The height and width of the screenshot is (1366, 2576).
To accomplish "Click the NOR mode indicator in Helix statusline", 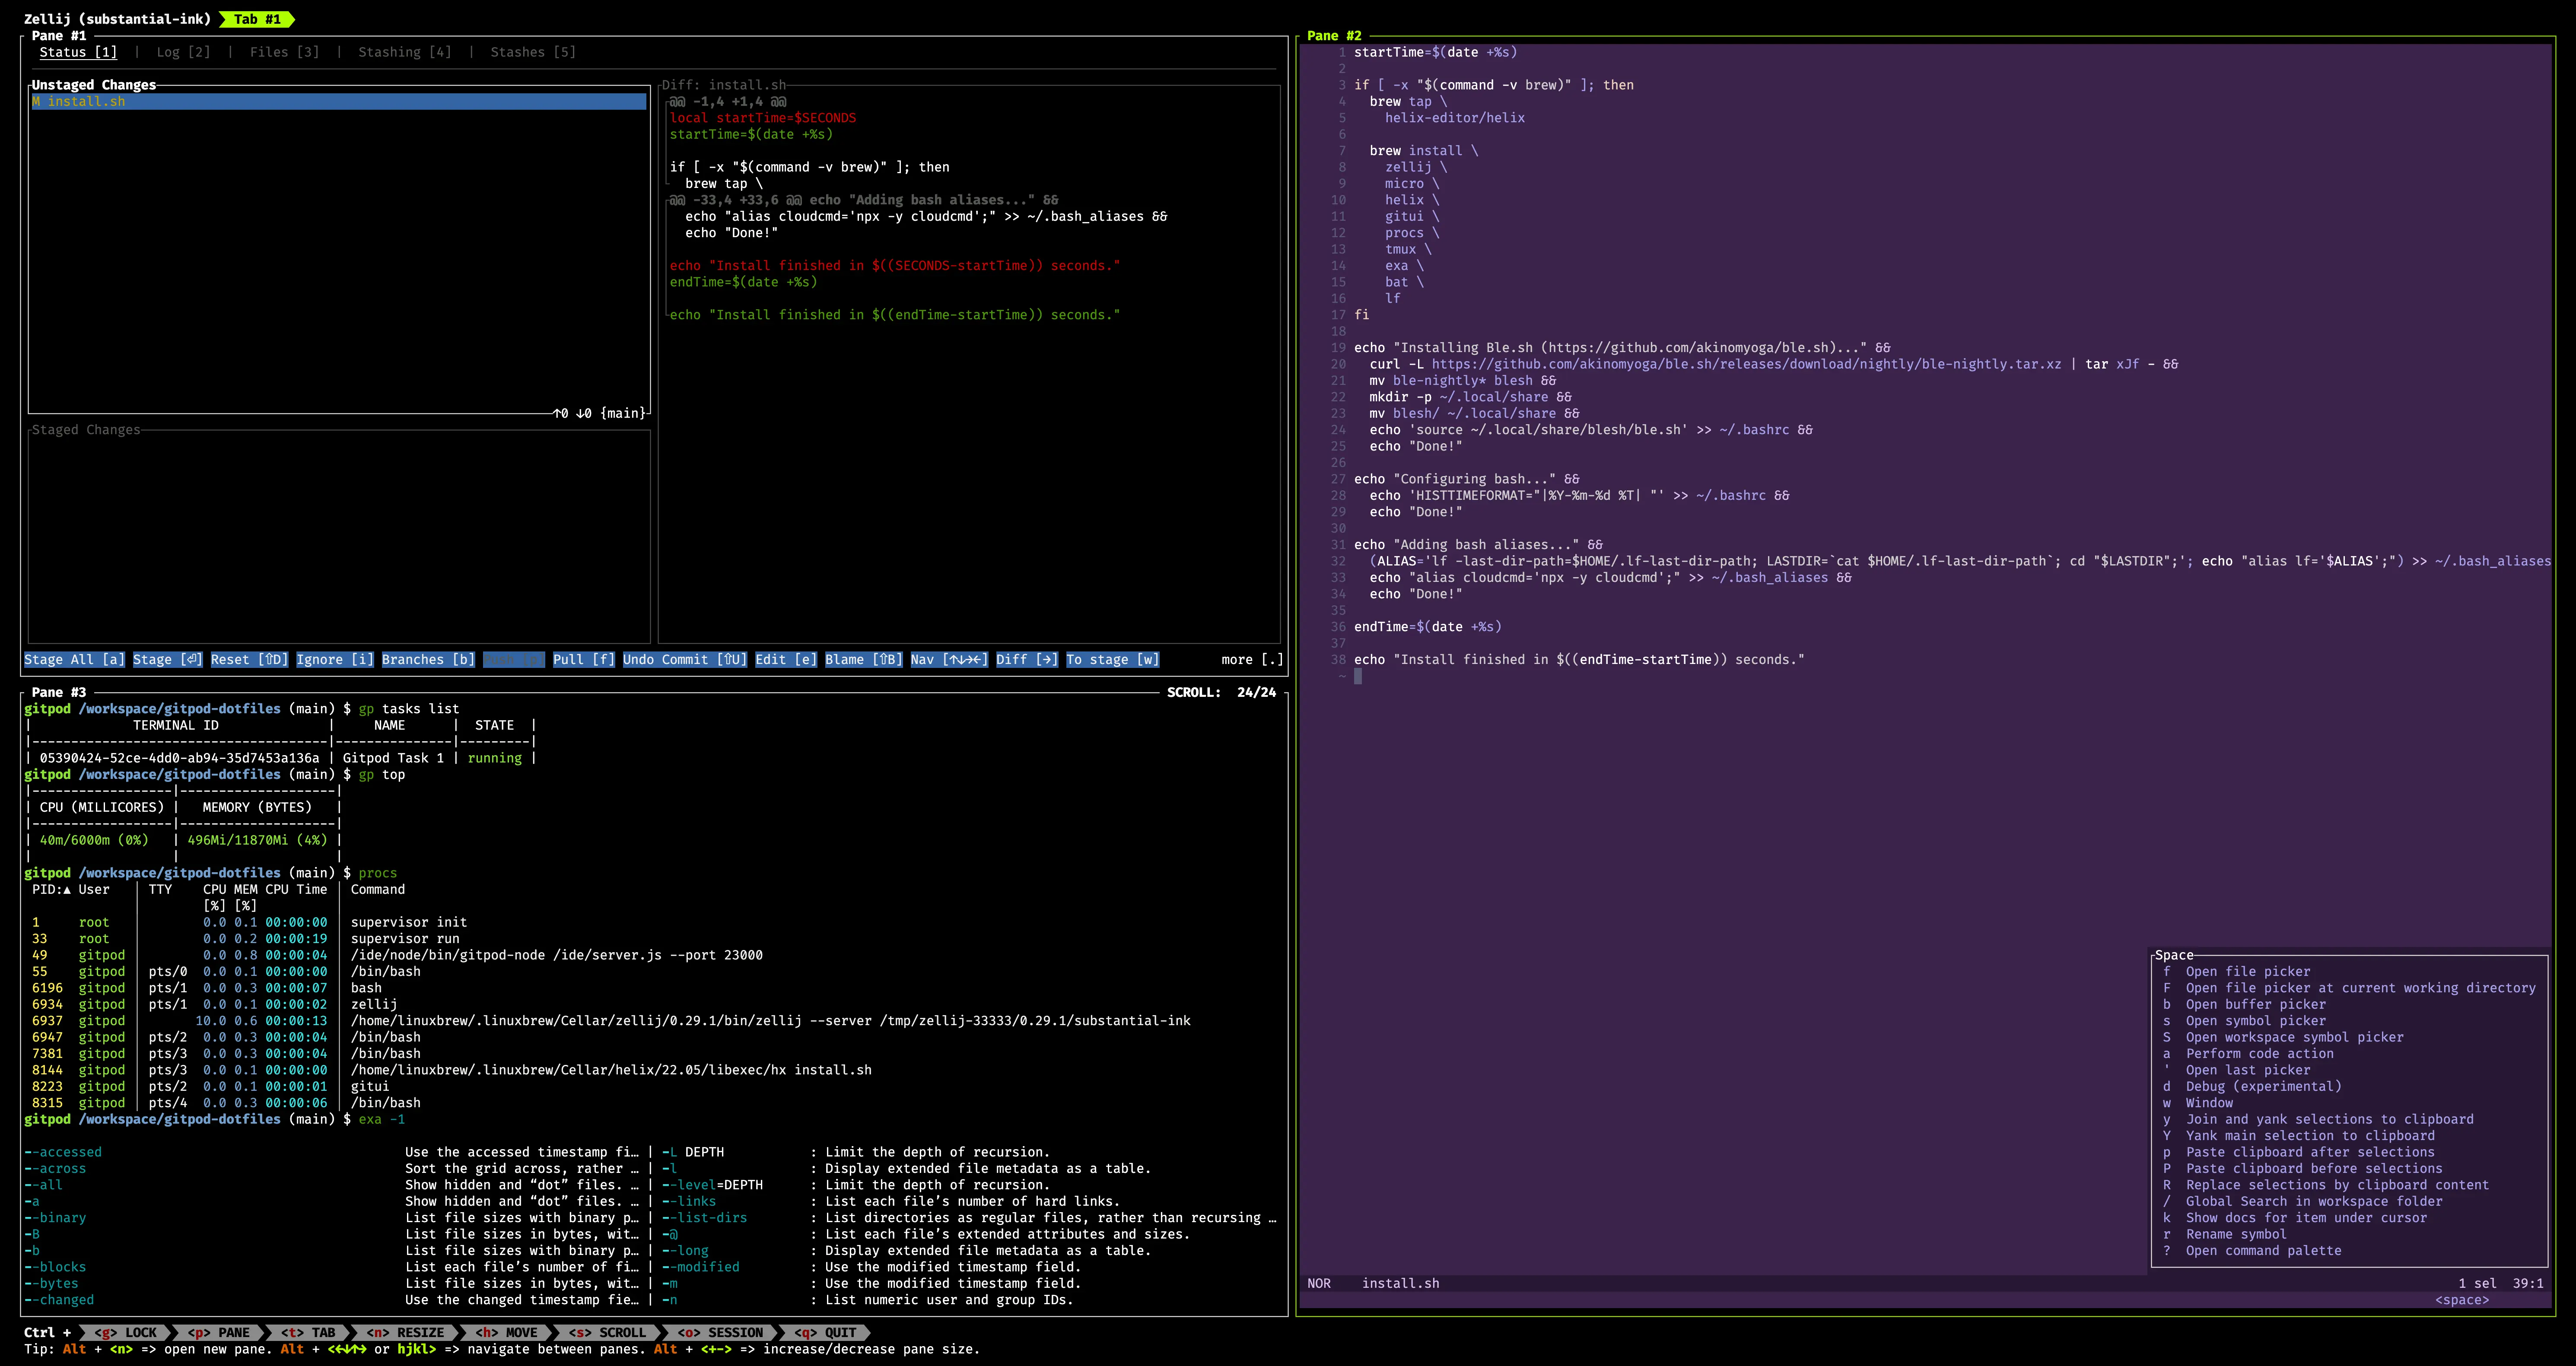I will 1319,1283.
